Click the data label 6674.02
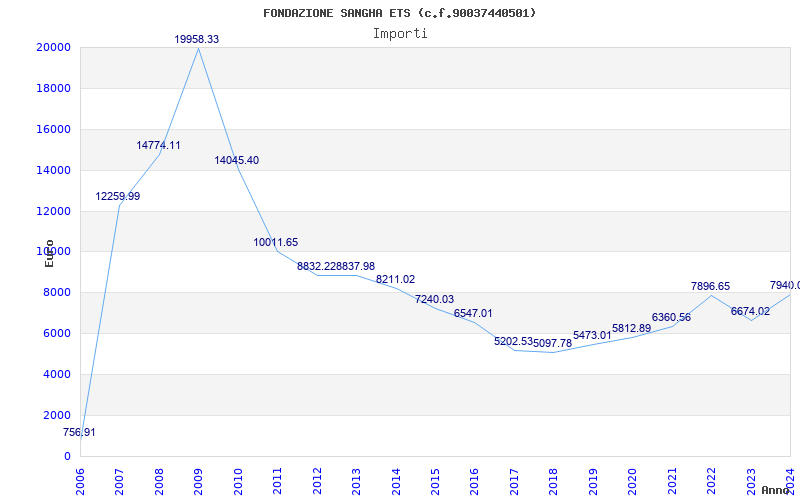The image size is (800, 500). pos(750,311)
